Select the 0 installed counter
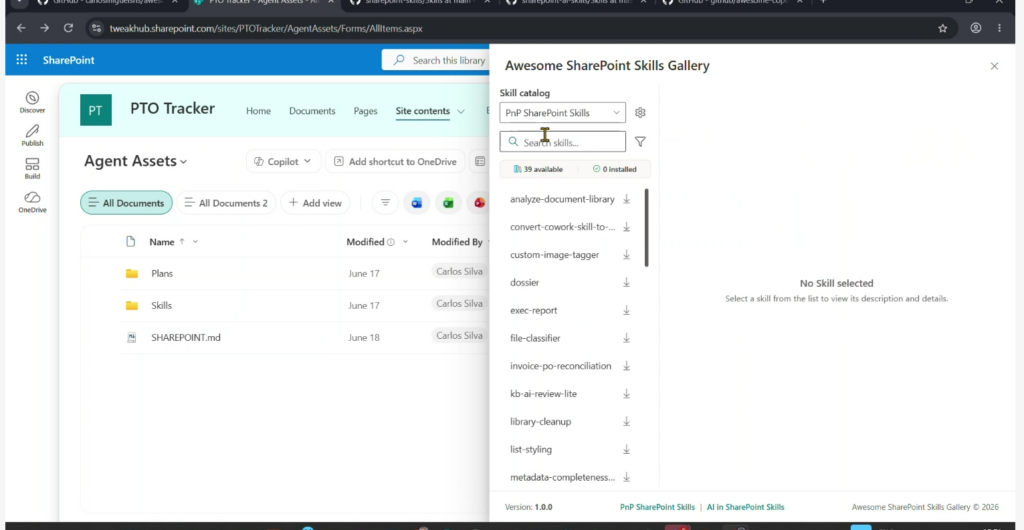1024x530 pixels. coord(615,169)
